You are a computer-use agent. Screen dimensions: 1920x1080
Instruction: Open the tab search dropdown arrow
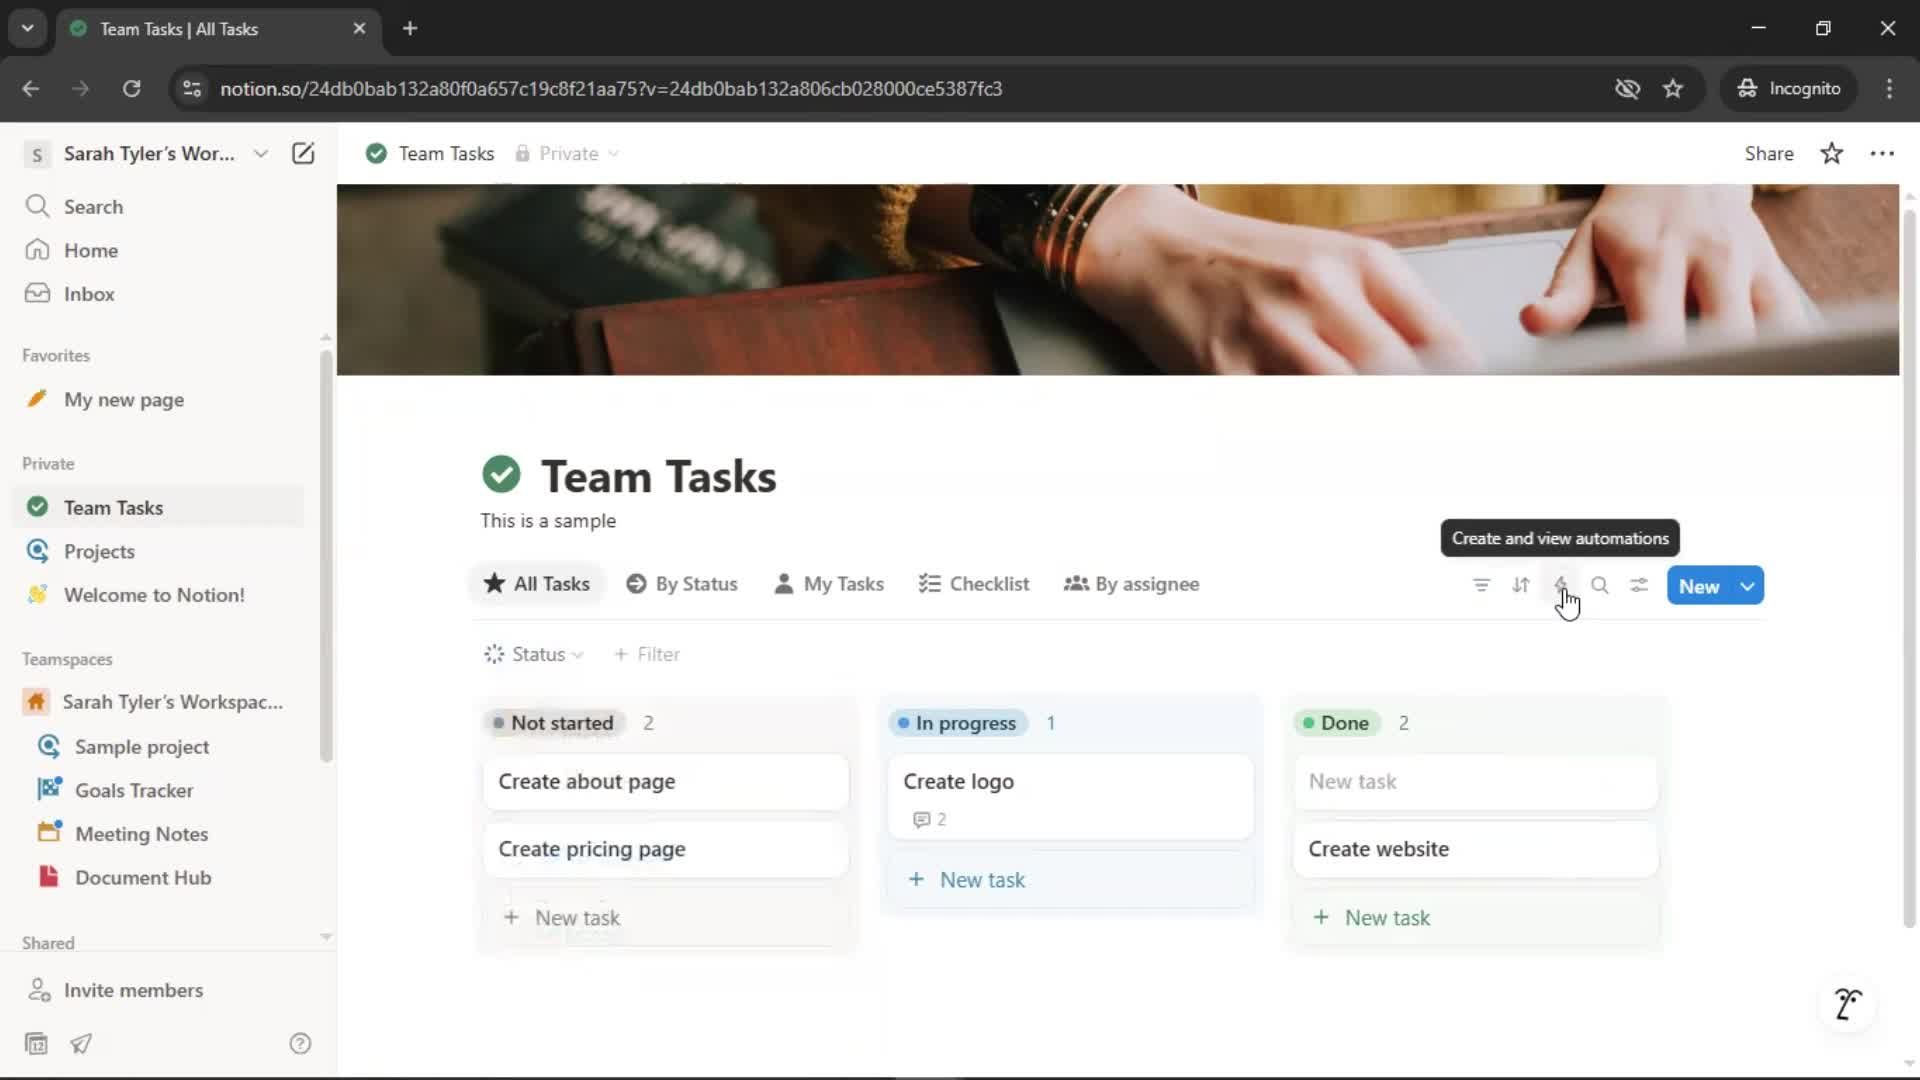tap(27, 28)
